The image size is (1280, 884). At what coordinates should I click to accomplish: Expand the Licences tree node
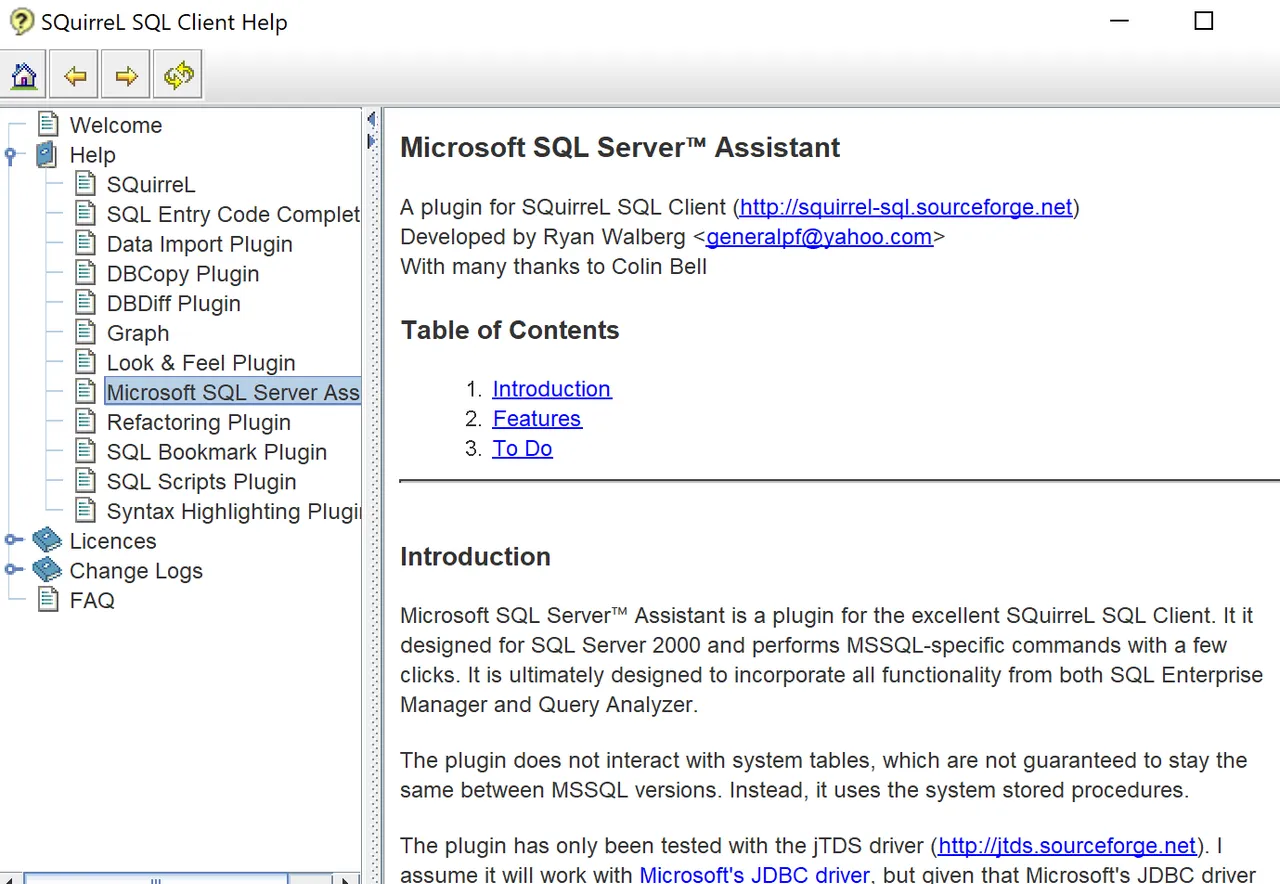tap(11, 541)
